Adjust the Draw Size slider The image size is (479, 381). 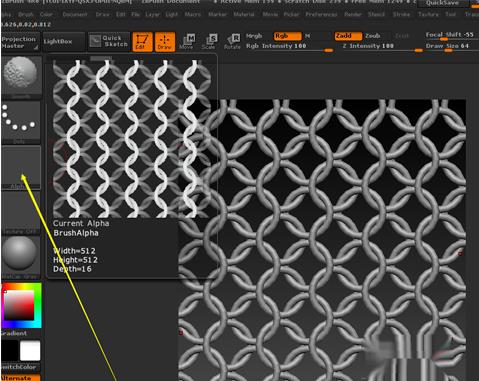[451, 47]
